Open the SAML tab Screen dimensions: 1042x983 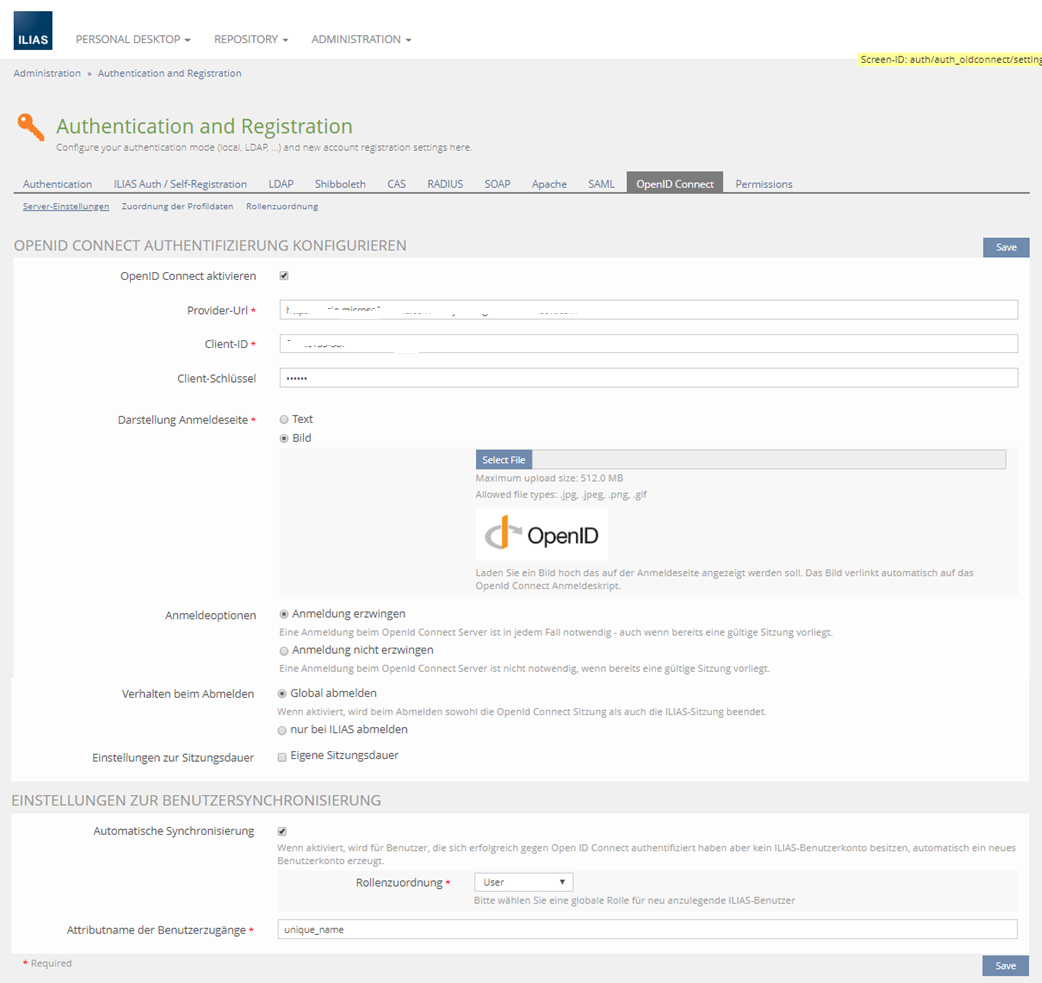tap(601, 184)
